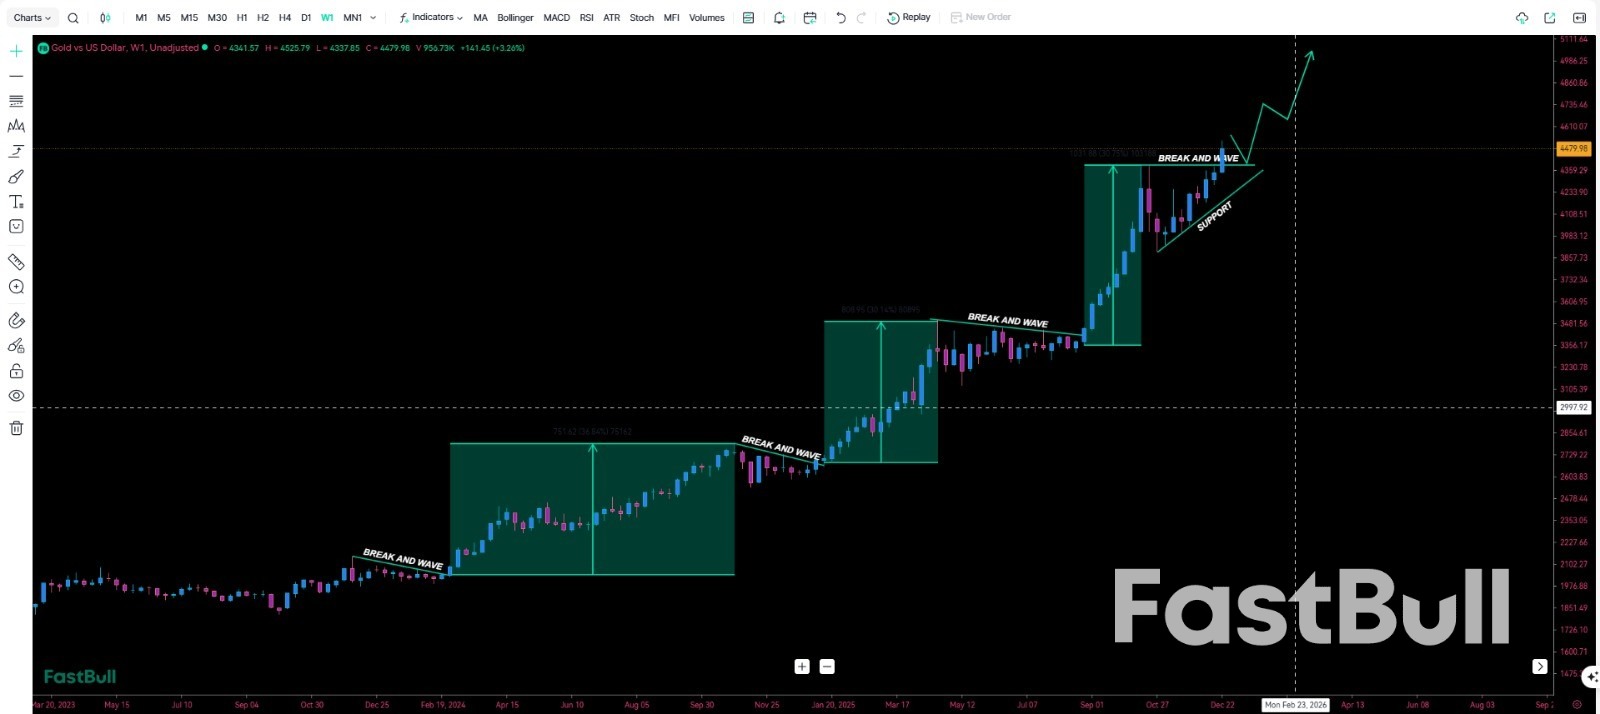Create a price alert with the bell icon

tap(779, 17)
